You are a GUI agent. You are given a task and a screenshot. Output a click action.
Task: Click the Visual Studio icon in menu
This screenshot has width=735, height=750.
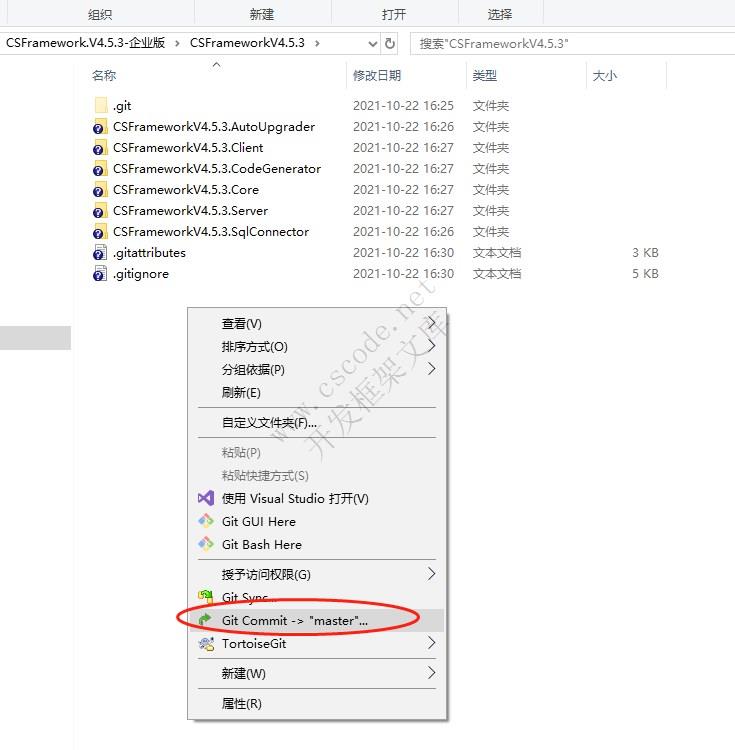tap(206, 498)
